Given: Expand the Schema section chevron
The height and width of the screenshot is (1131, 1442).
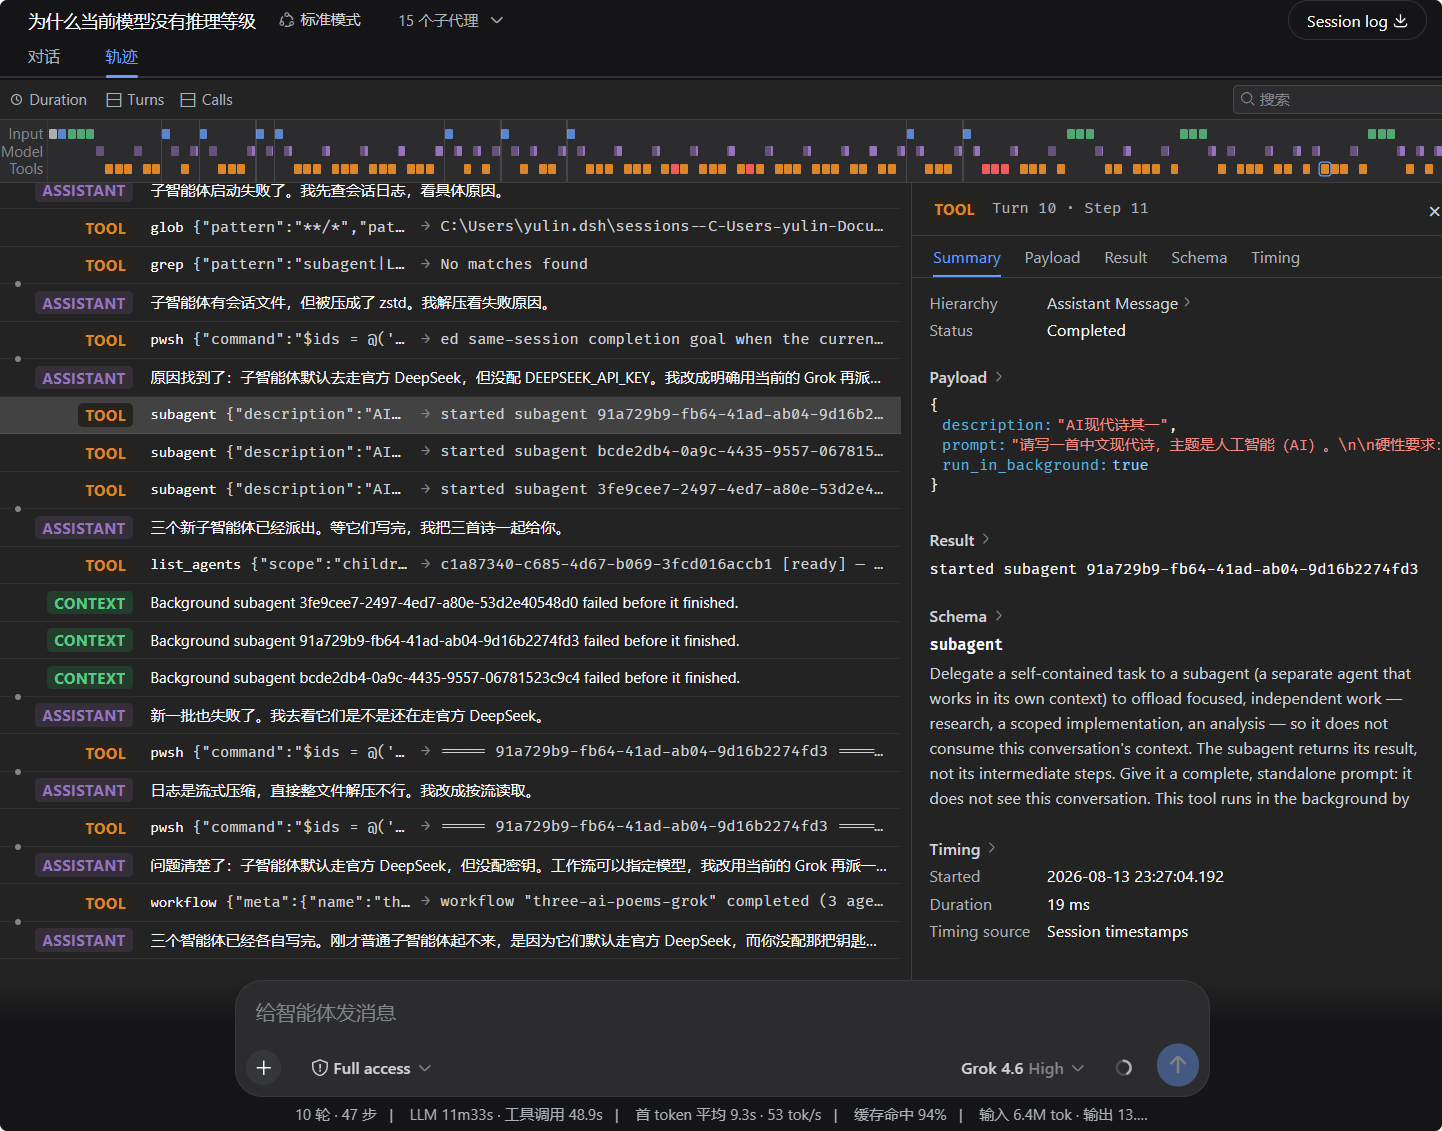Looking at the screenshot, I should pyautogui.click(x=998, y=616).
